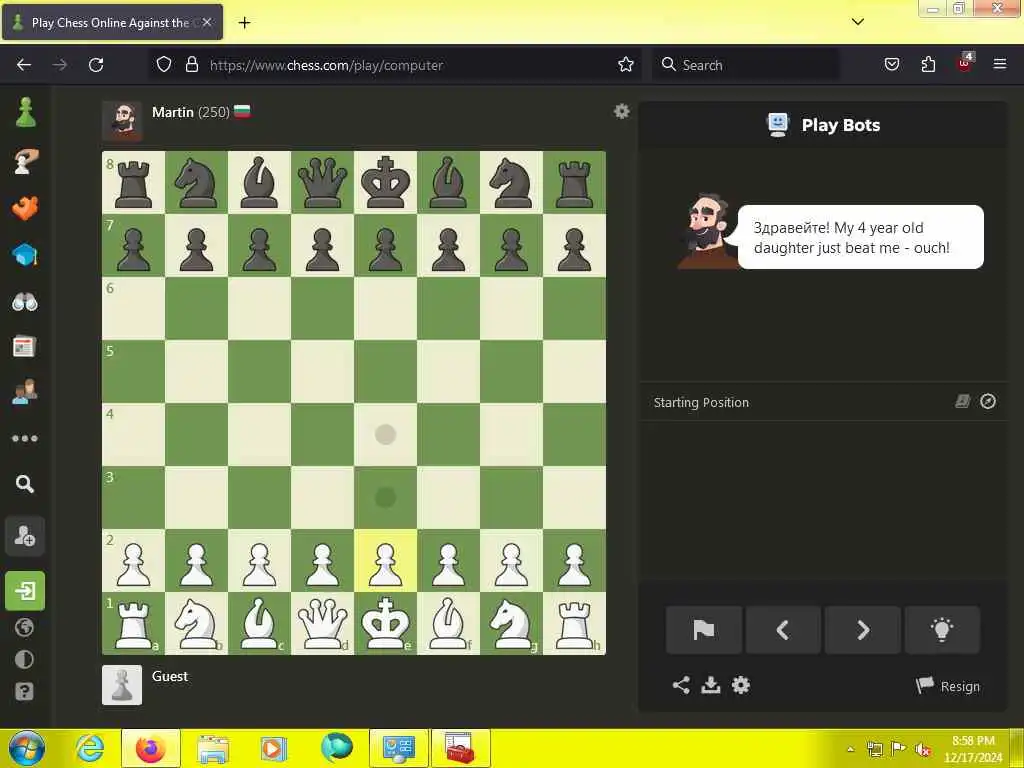Open the extensions puzzle icon
This screenshot has width=1024, height=768.
point(928,65)
